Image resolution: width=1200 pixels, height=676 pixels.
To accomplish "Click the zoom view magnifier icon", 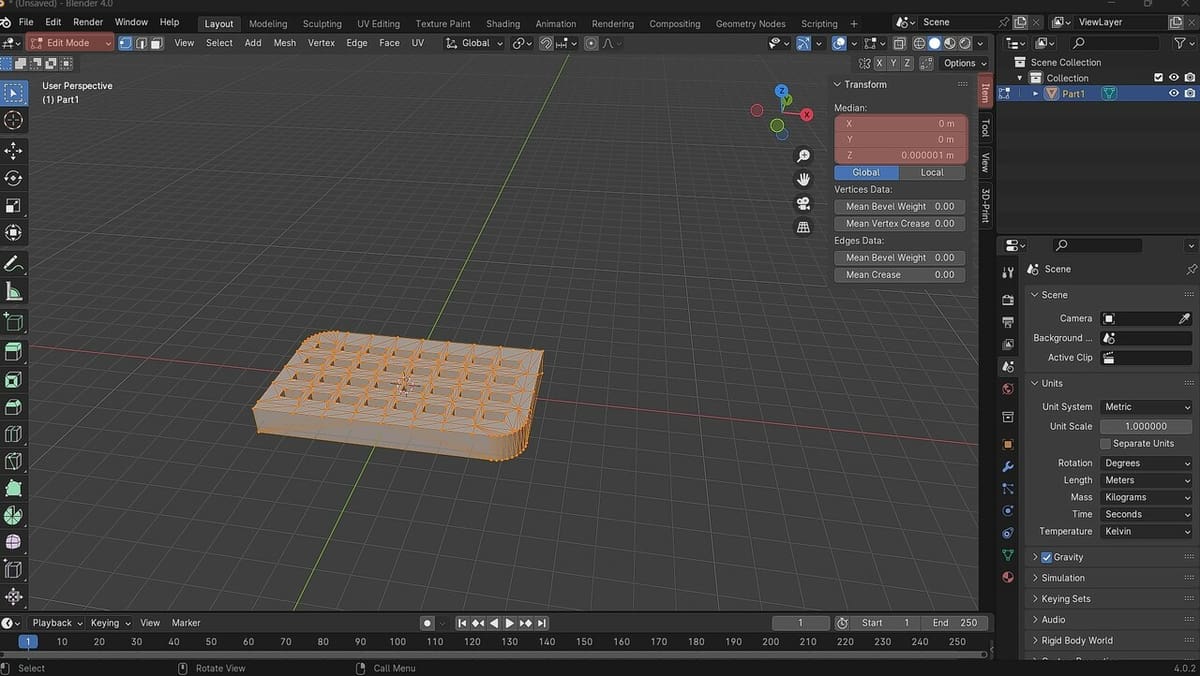I will [803, 156].
